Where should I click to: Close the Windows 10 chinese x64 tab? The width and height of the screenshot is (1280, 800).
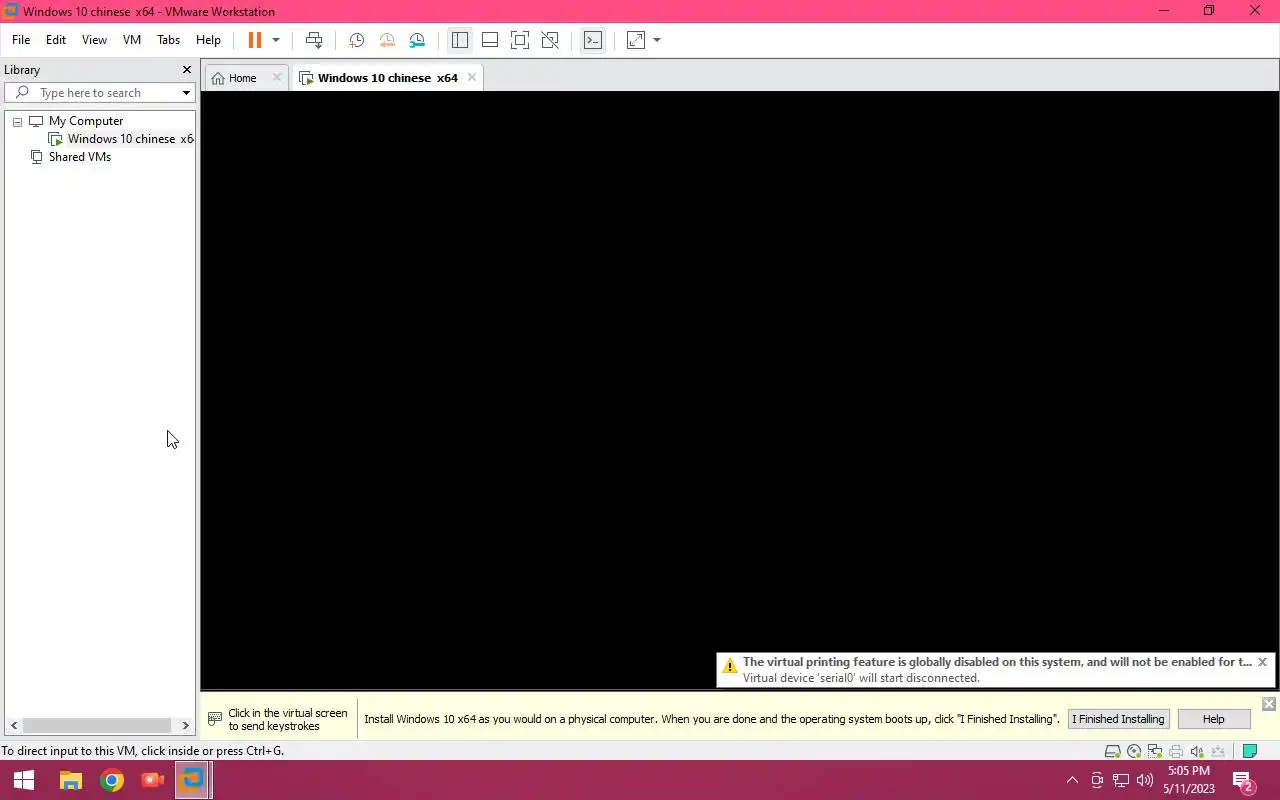click(472, 77)
